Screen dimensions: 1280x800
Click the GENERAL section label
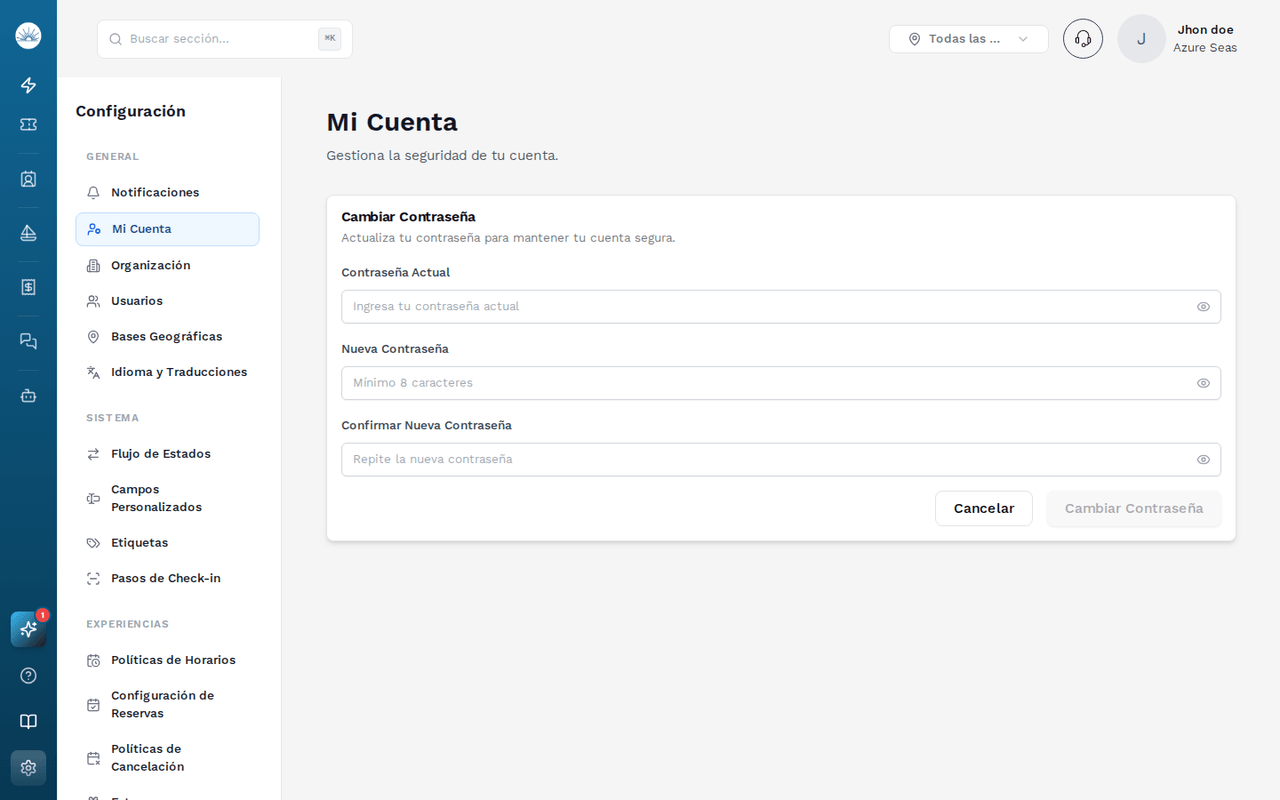[112, 157]
